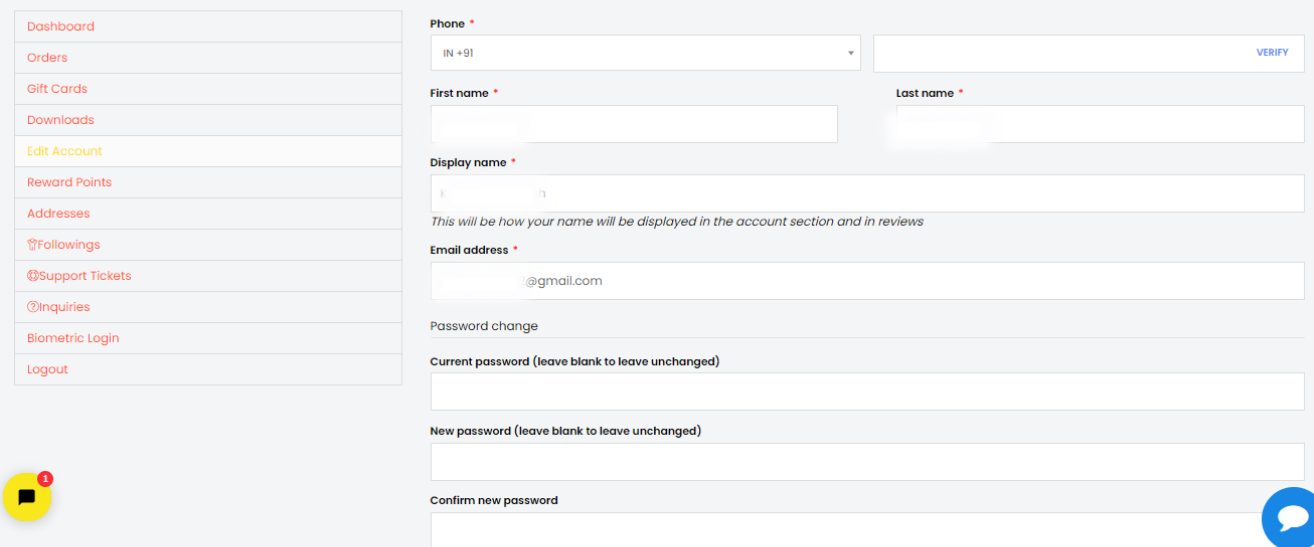Click the dropdown arrow of phone country selector

point(851,53)
